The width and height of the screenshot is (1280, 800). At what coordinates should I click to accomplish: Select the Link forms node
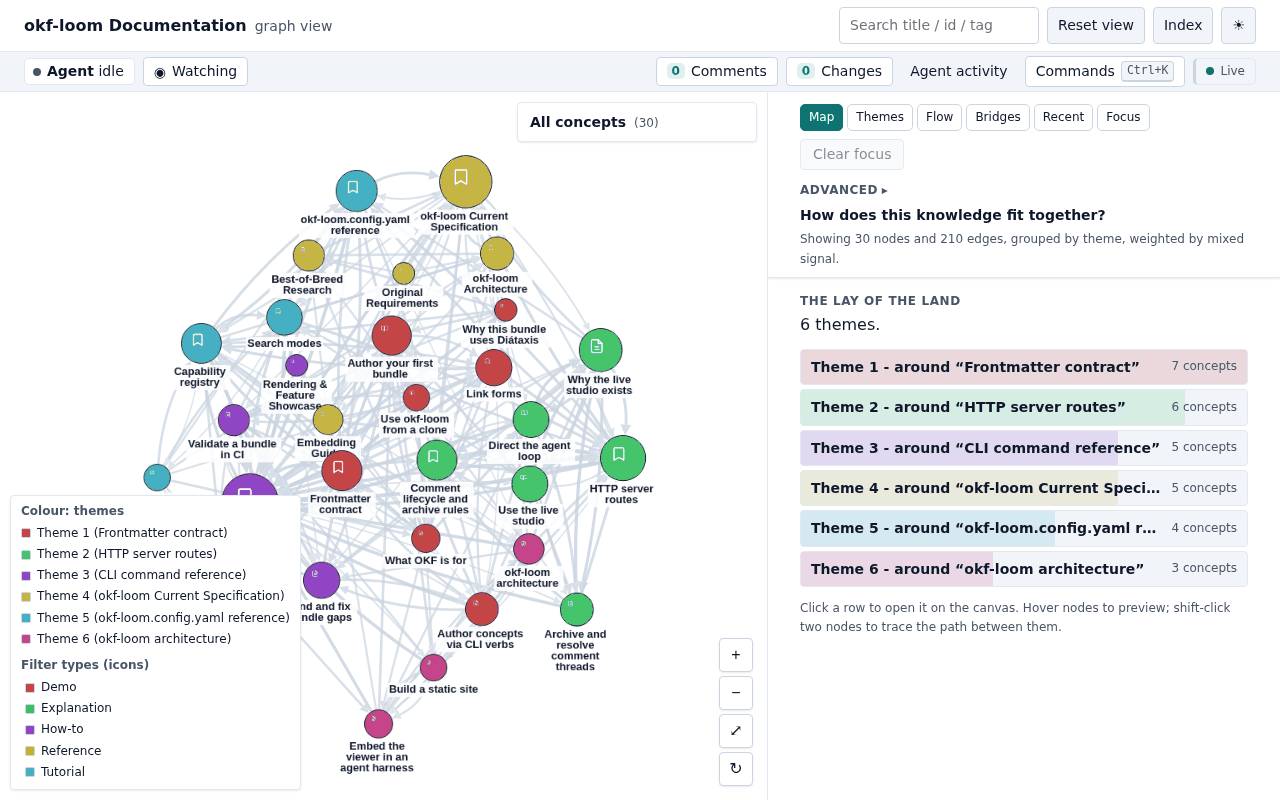click(x=493, y=368)
